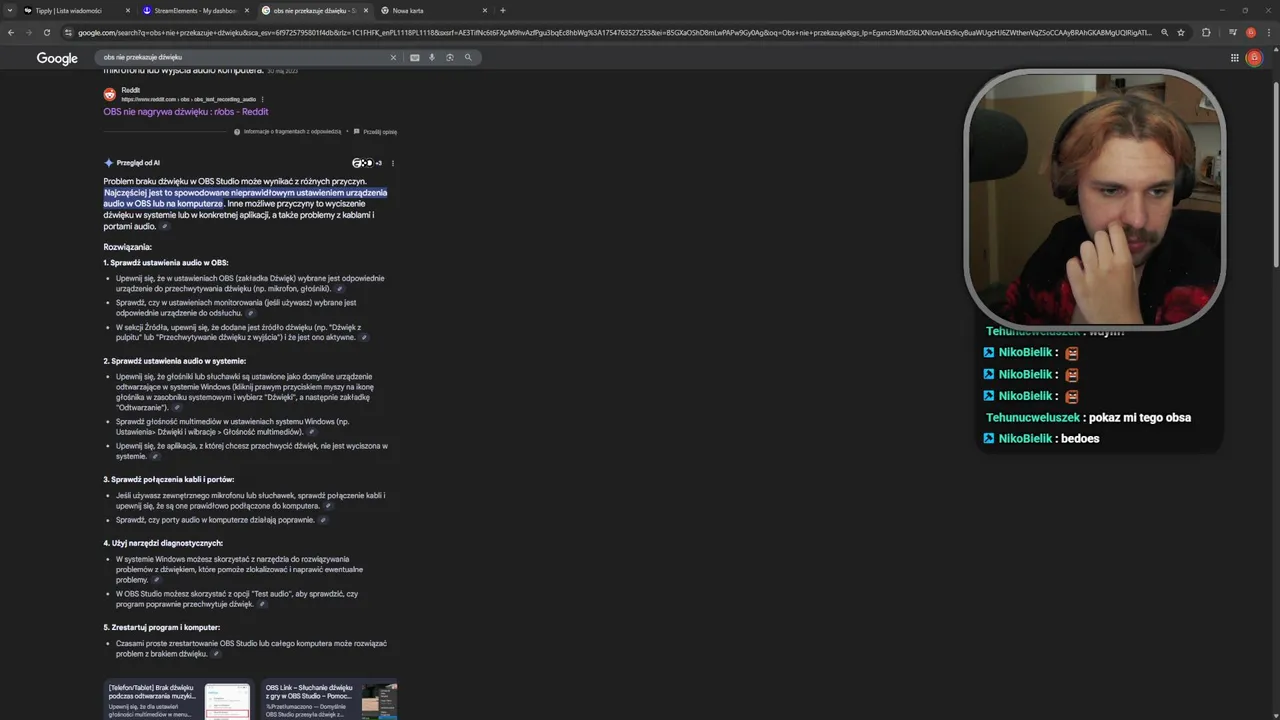
Task: Open the Reddit result three-dot options
Action: pos(263,99)
